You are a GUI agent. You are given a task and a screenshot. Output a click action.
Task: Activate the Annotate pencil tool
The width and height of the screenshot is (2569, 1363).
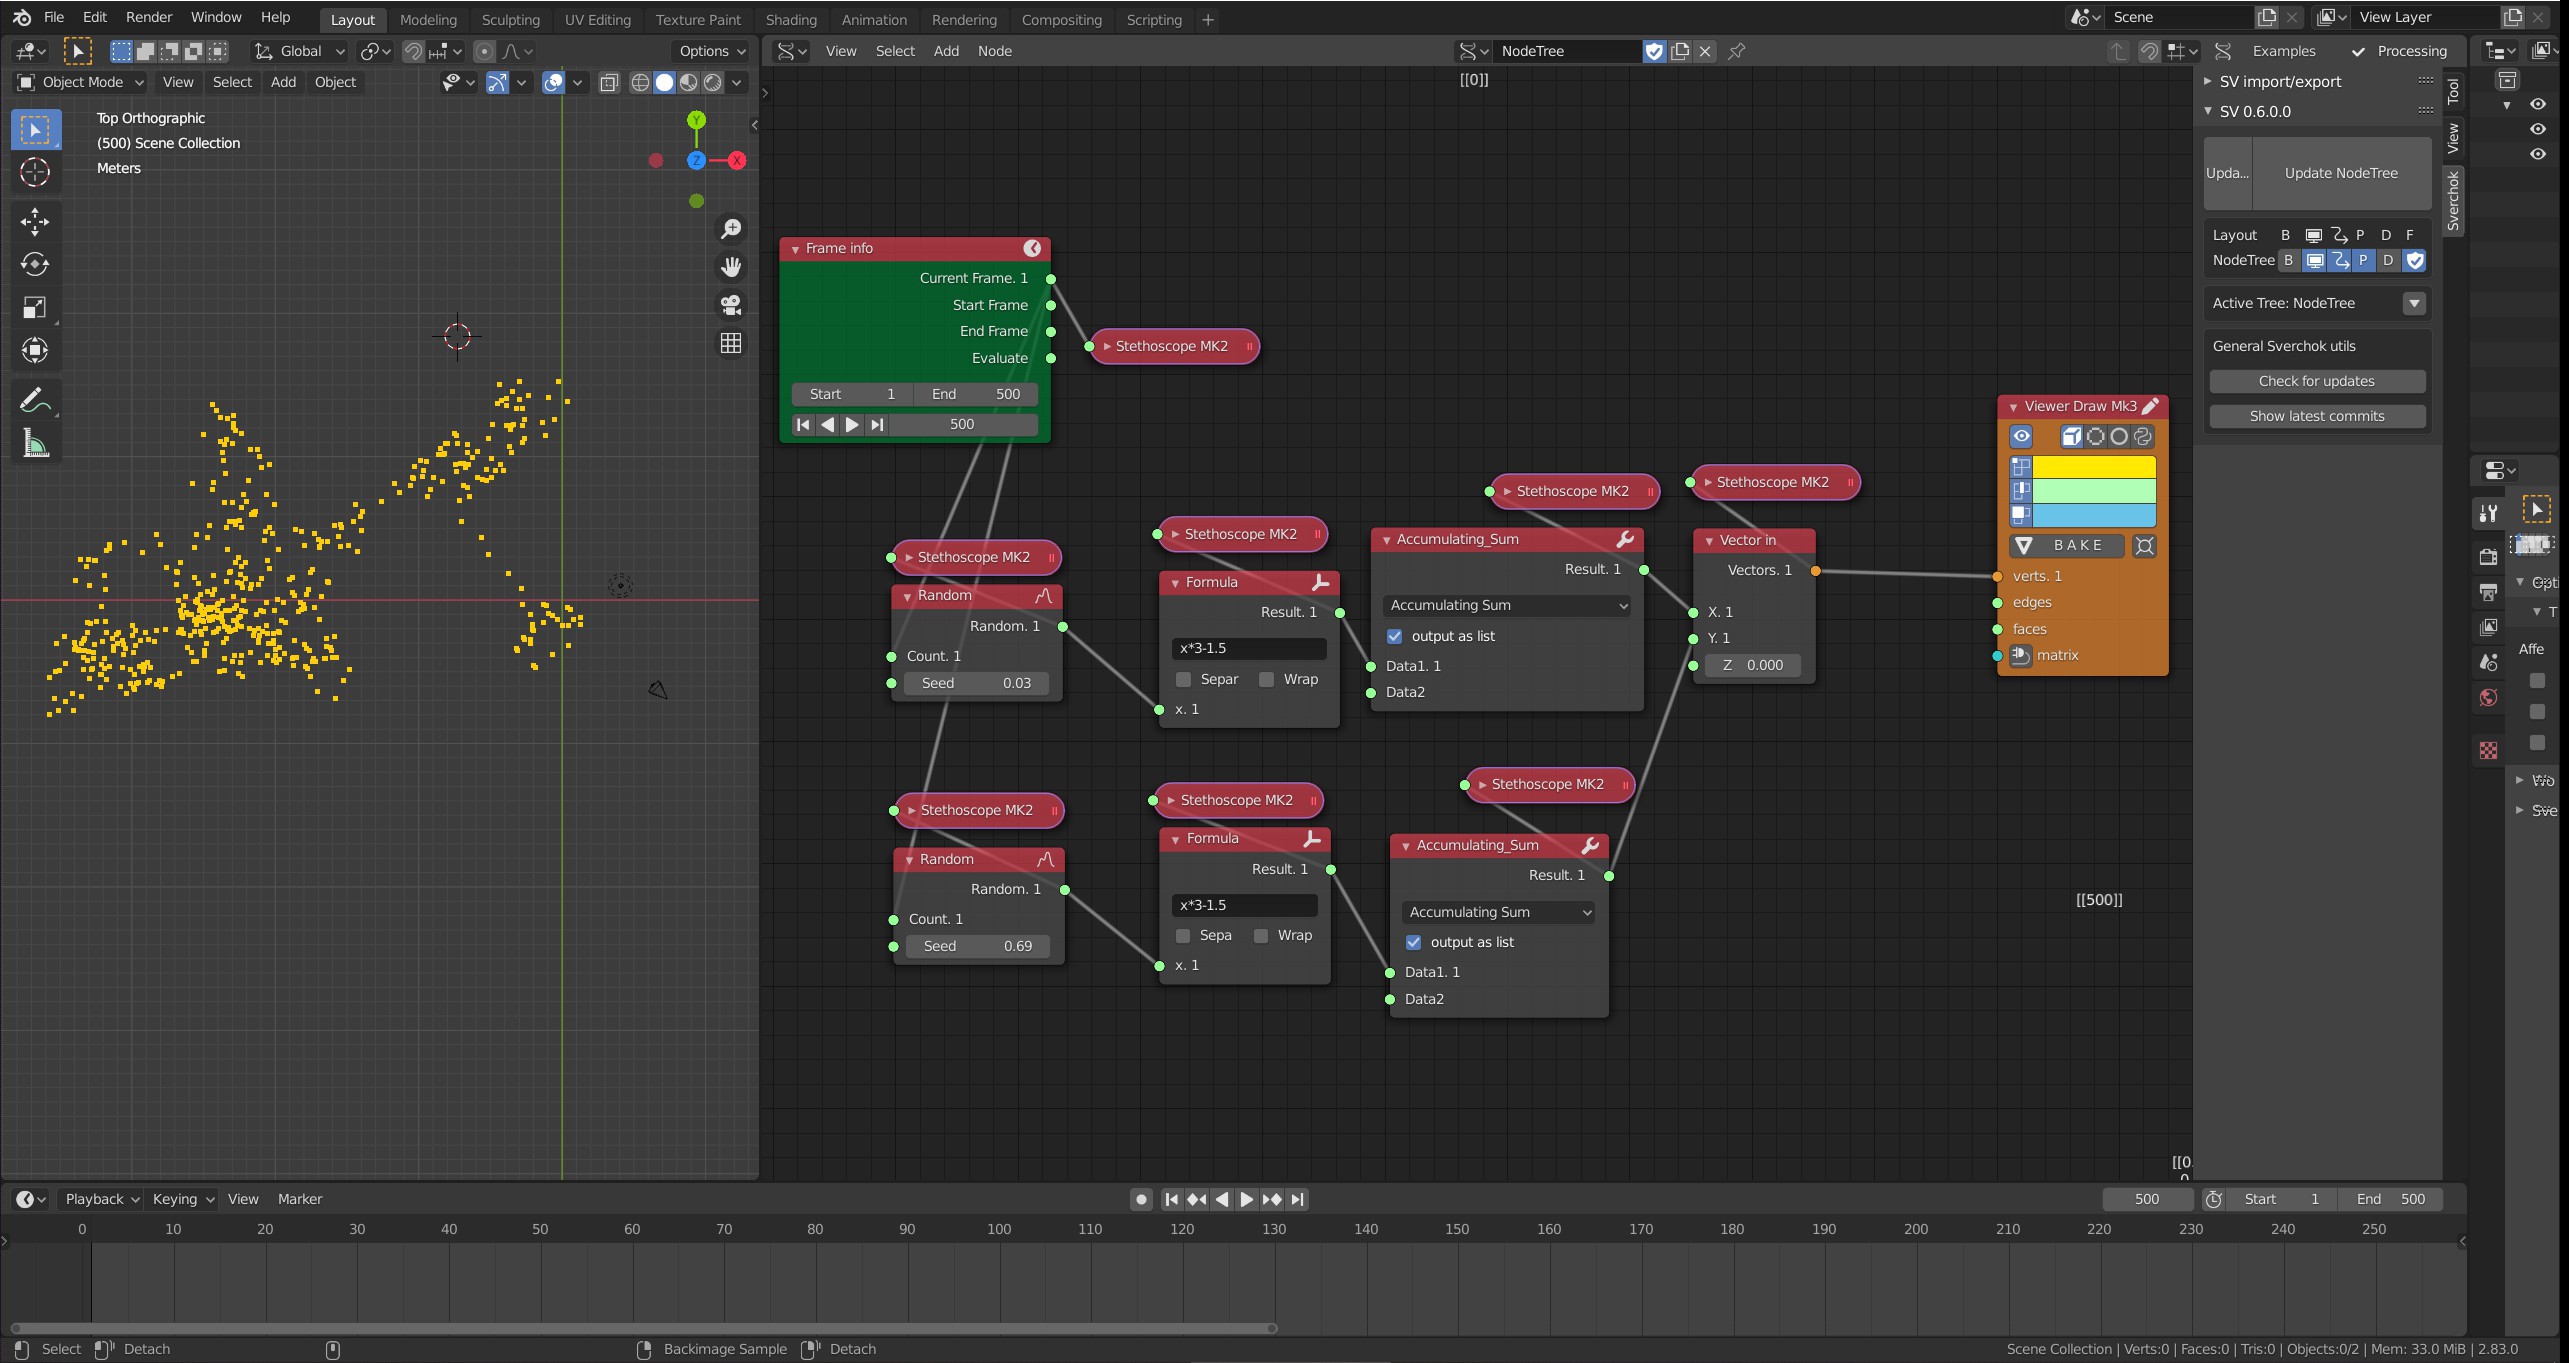tap(35, 400)
